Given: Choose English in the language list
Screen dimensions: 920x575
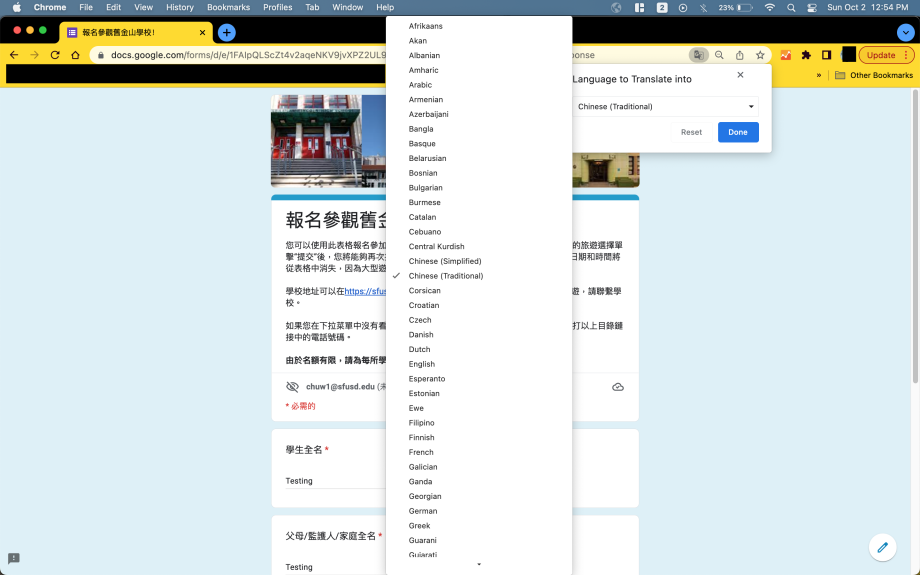Looking at the screenshot, I should tap(422, 364).
